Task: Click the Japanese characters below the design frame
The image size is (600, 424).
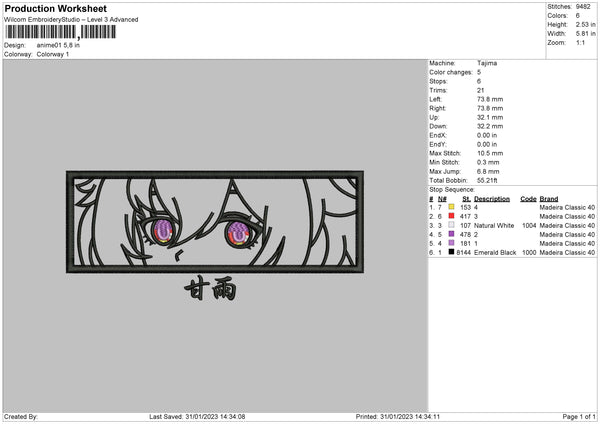Action: point(210,289)
